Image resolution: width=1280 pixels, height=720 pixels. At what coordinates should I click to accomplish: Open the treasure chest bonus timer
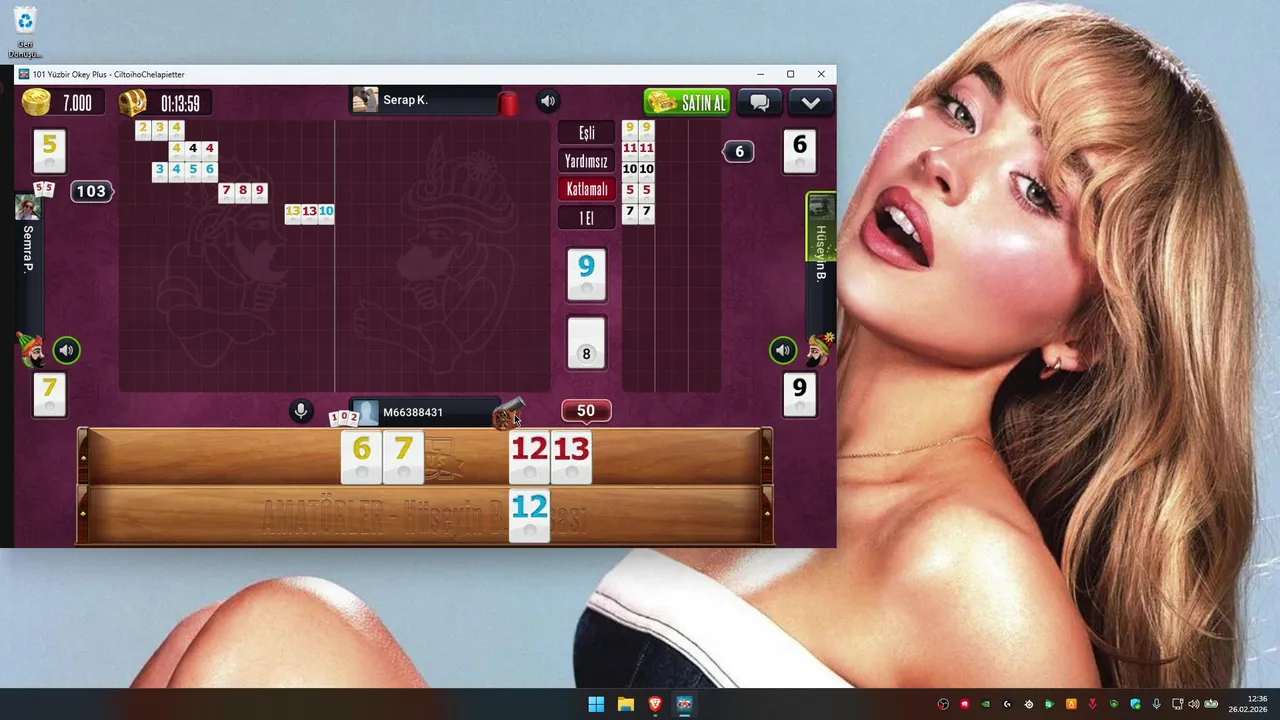(x=133, y=102)
